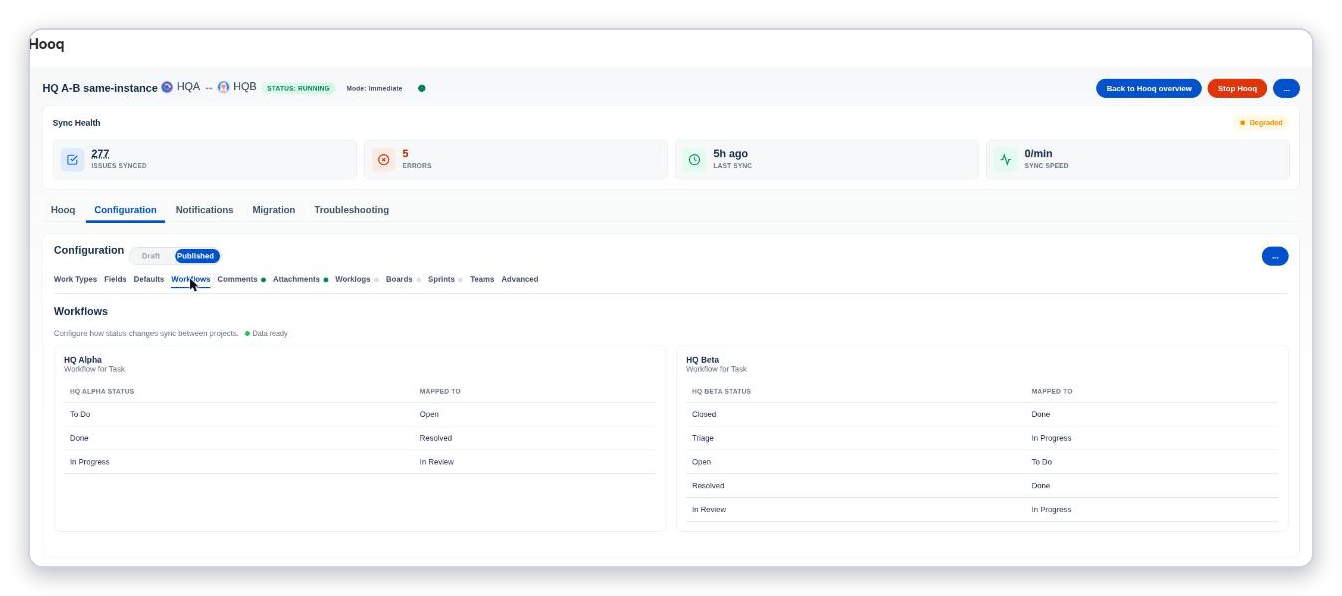Open the Sprints sub-tab
1342x596 pixels.
pyautogui.click(x=445, y=279)
